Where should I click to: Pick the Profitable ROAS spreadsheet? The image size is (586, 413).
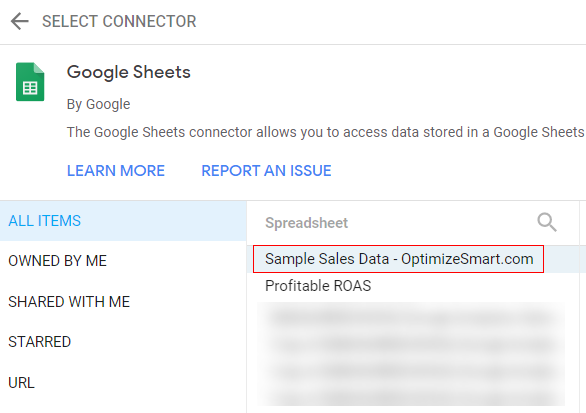coord(318,286)
